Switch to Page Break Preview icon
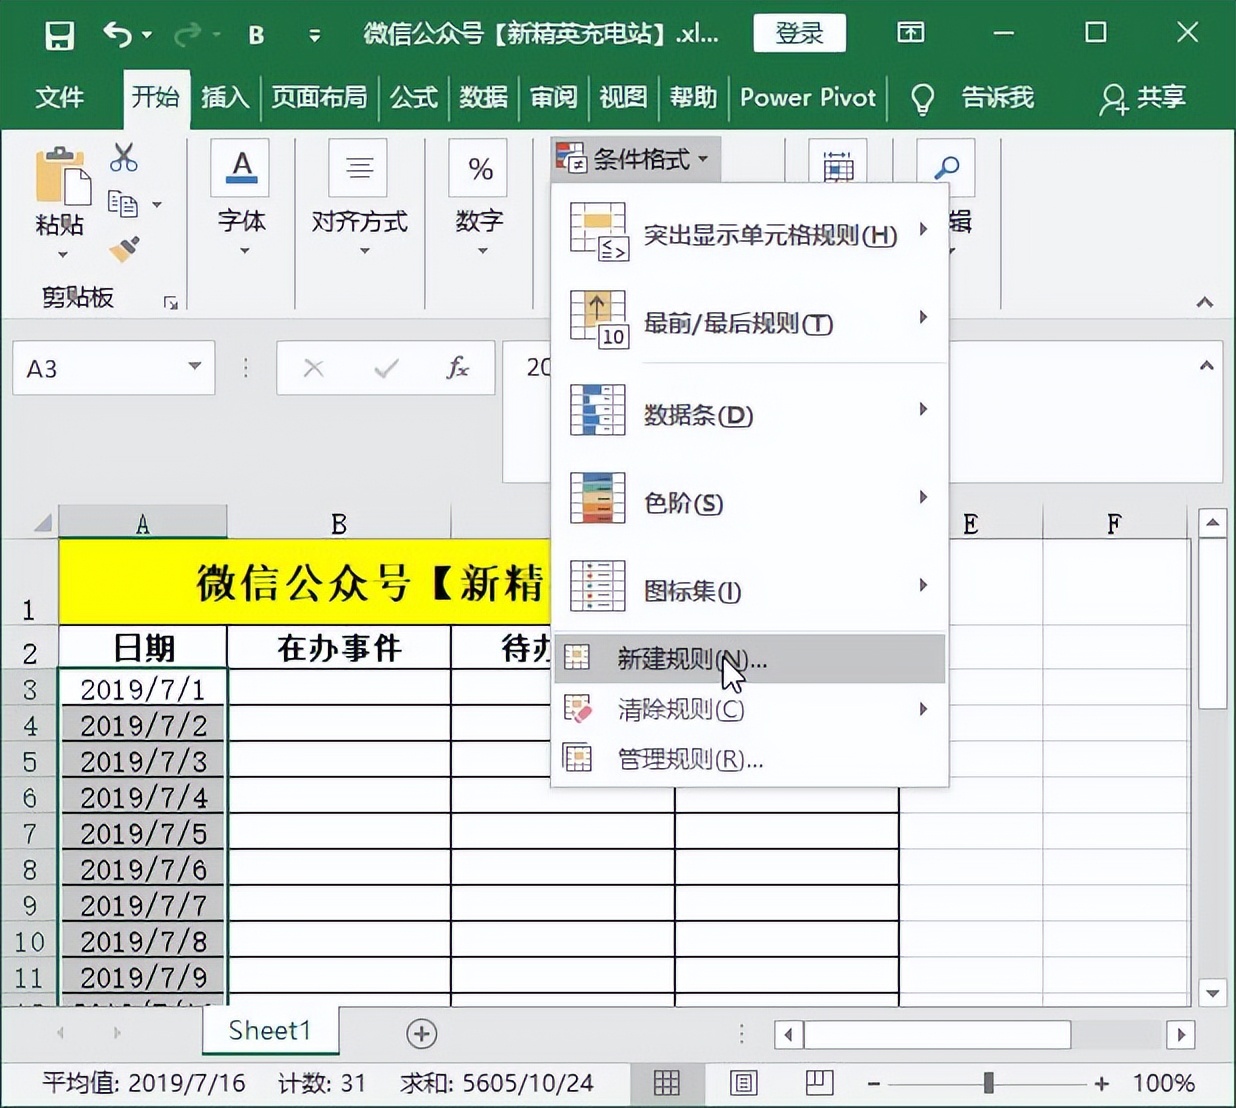Image resolution: width=1236 pixels, height=1108 pixels. [x=819, y=1083]
